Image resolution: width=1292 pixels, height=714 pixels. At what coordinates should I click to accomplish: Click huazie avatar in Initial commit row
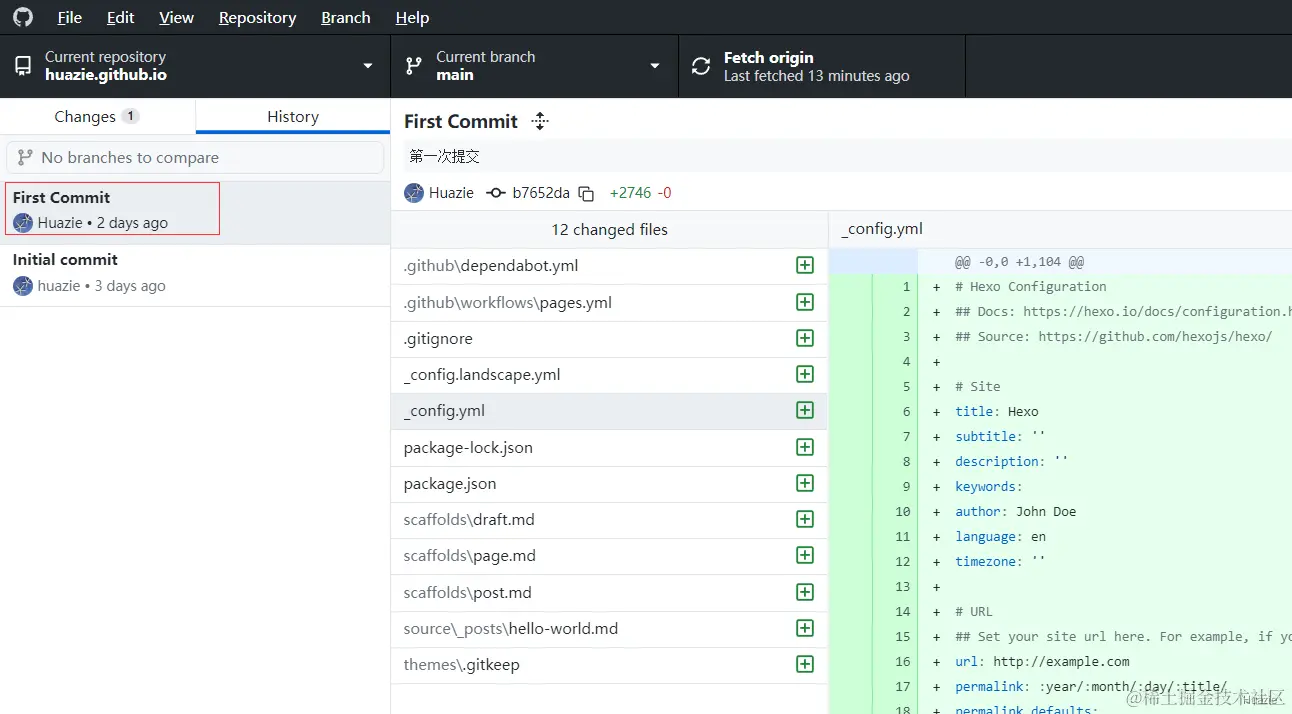23,286
